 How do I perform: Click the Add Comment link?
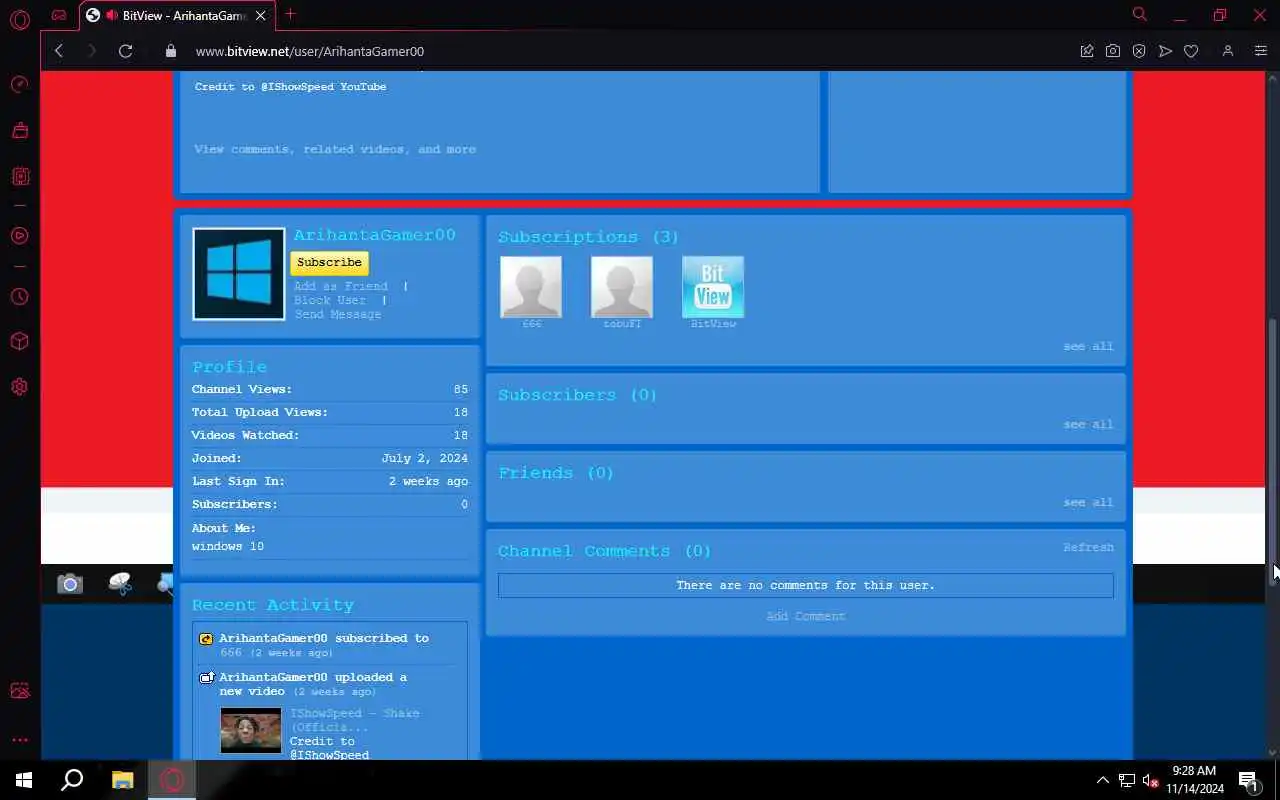[x=806, y=616]
